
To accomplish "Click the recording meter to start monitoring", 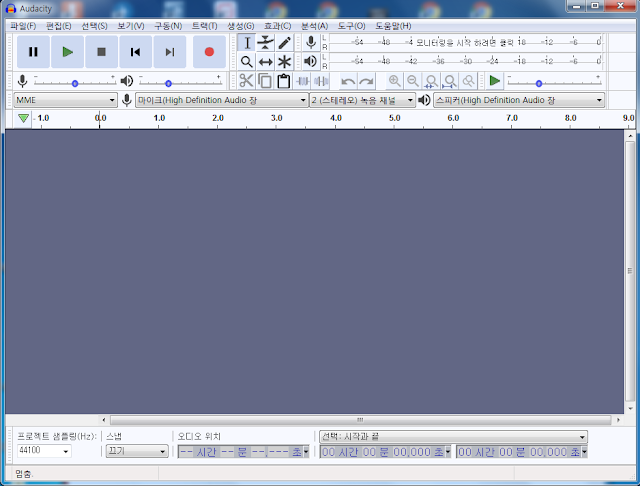I will [x=465, y=42].
